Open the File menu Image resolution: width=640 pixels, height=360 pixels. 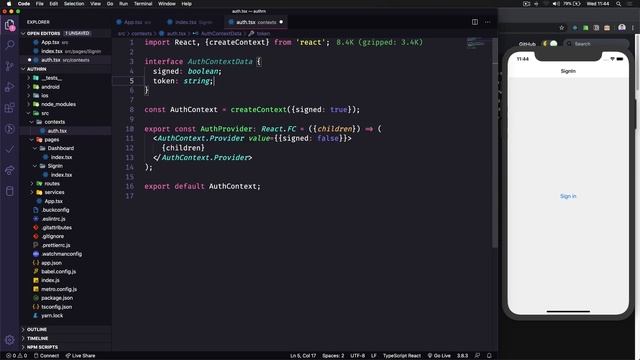pos(40,4)
